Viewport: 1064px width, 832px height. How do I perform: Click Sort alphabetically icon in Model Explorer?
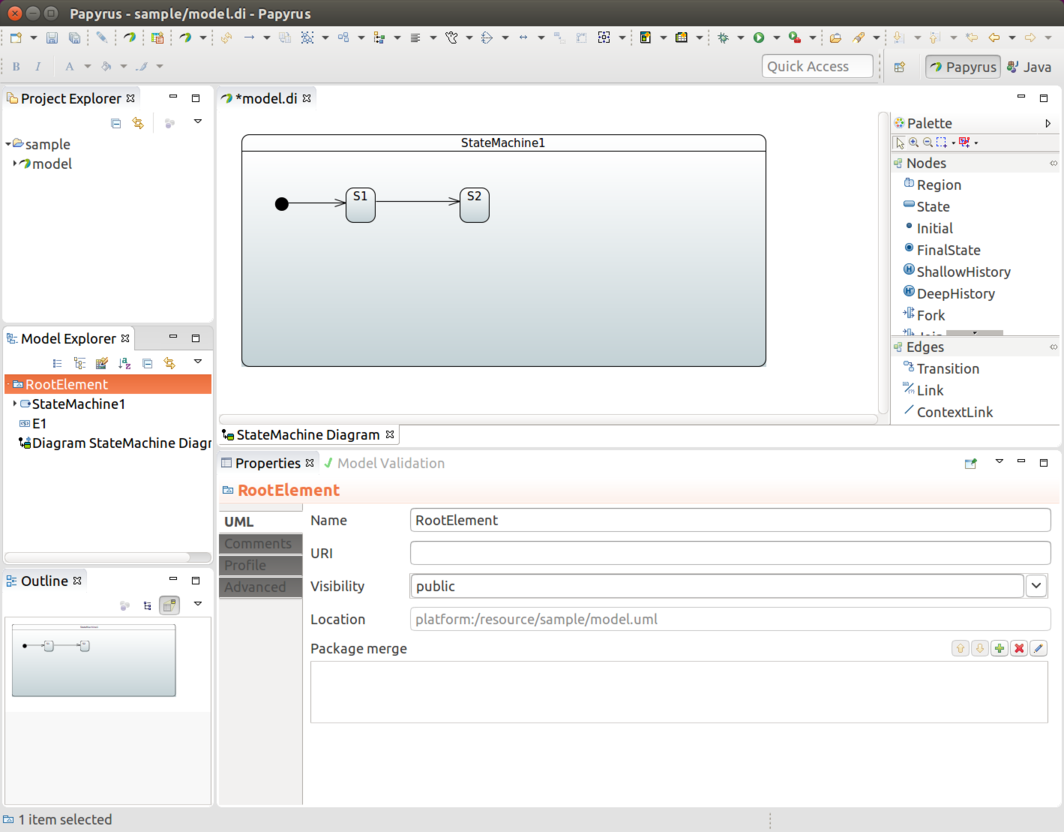coord(124,363)
